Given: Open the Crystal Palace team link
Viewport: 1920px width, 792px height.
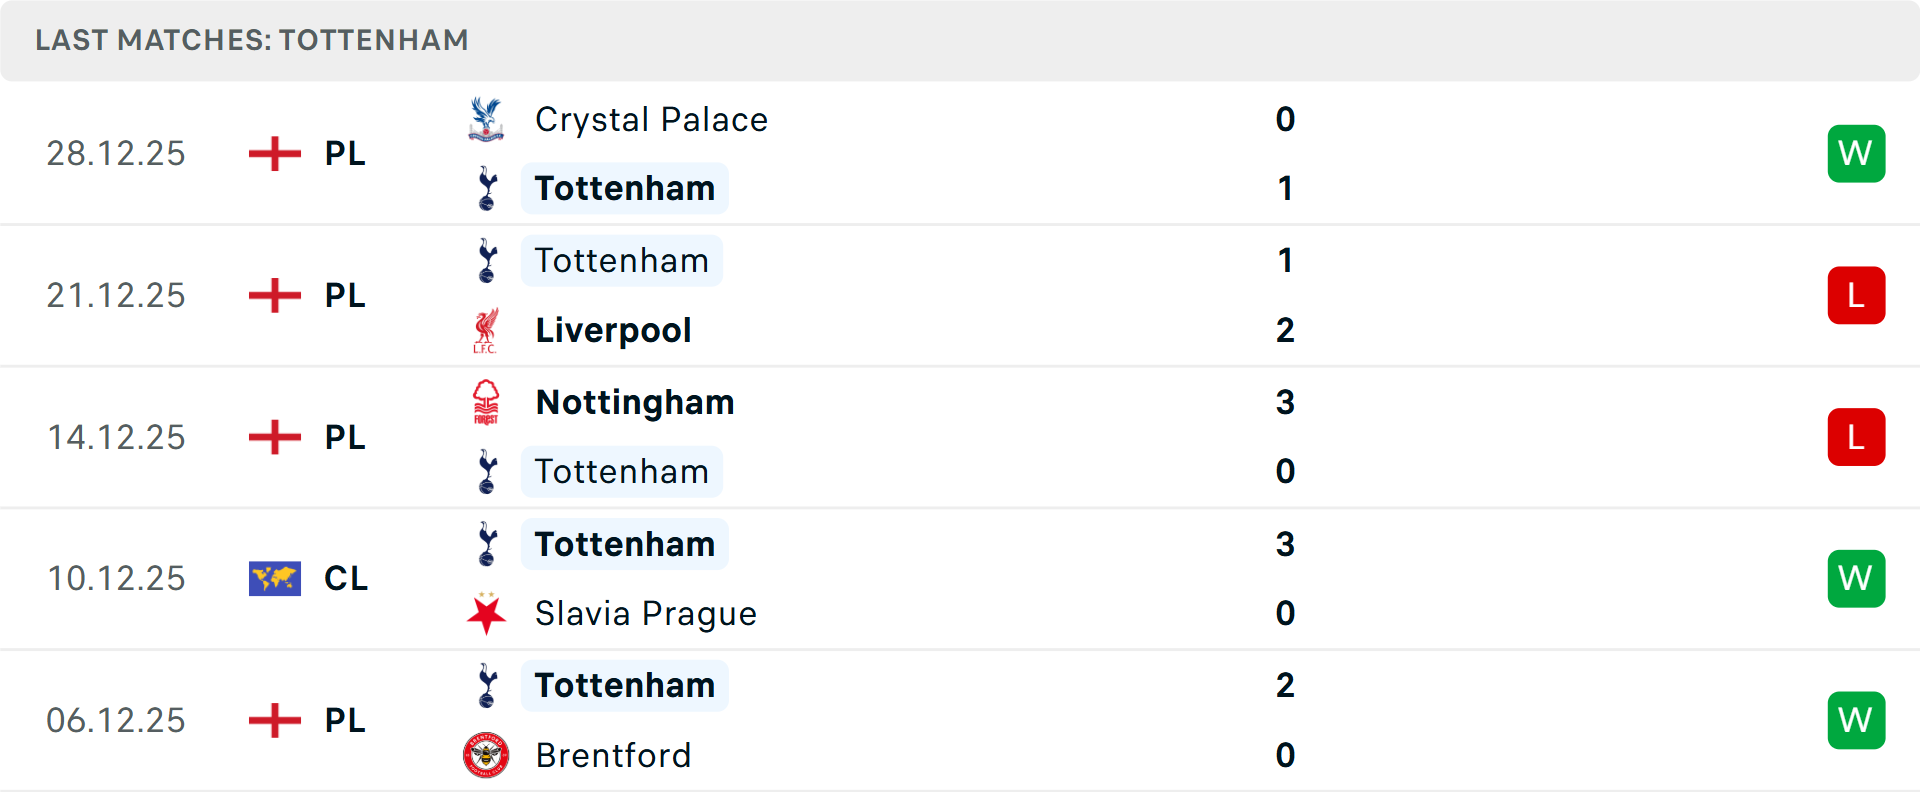Looking at the screenshot, I should 651,120.
